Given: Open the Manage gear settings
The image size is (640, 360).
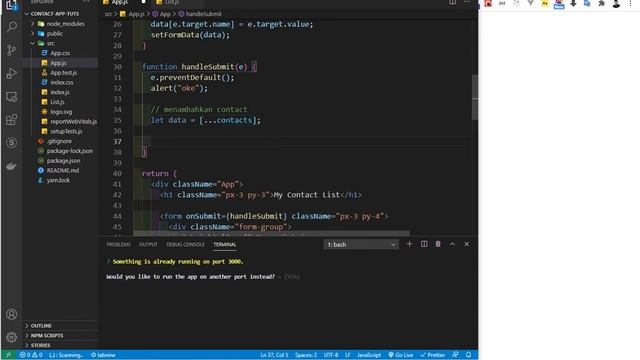Looking at the screenshot, I should pos(11,337).
